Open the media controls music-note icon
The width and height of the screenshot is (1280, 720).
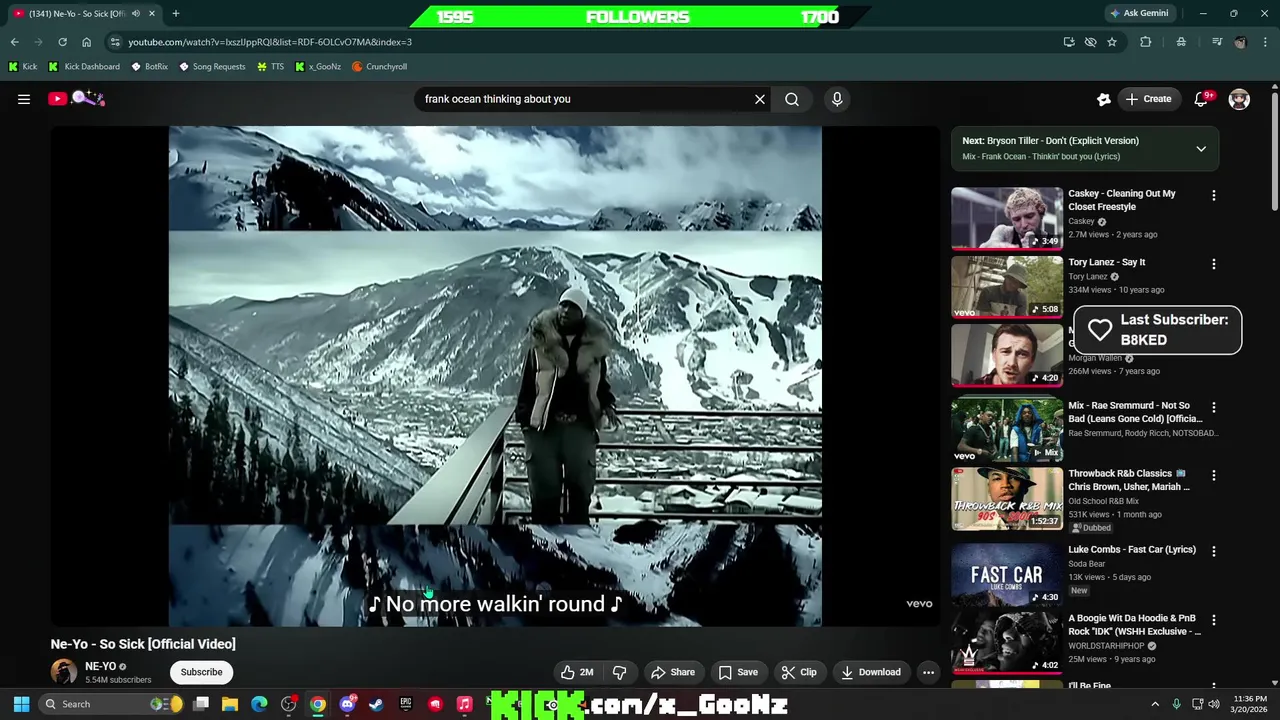point(1216,42)
